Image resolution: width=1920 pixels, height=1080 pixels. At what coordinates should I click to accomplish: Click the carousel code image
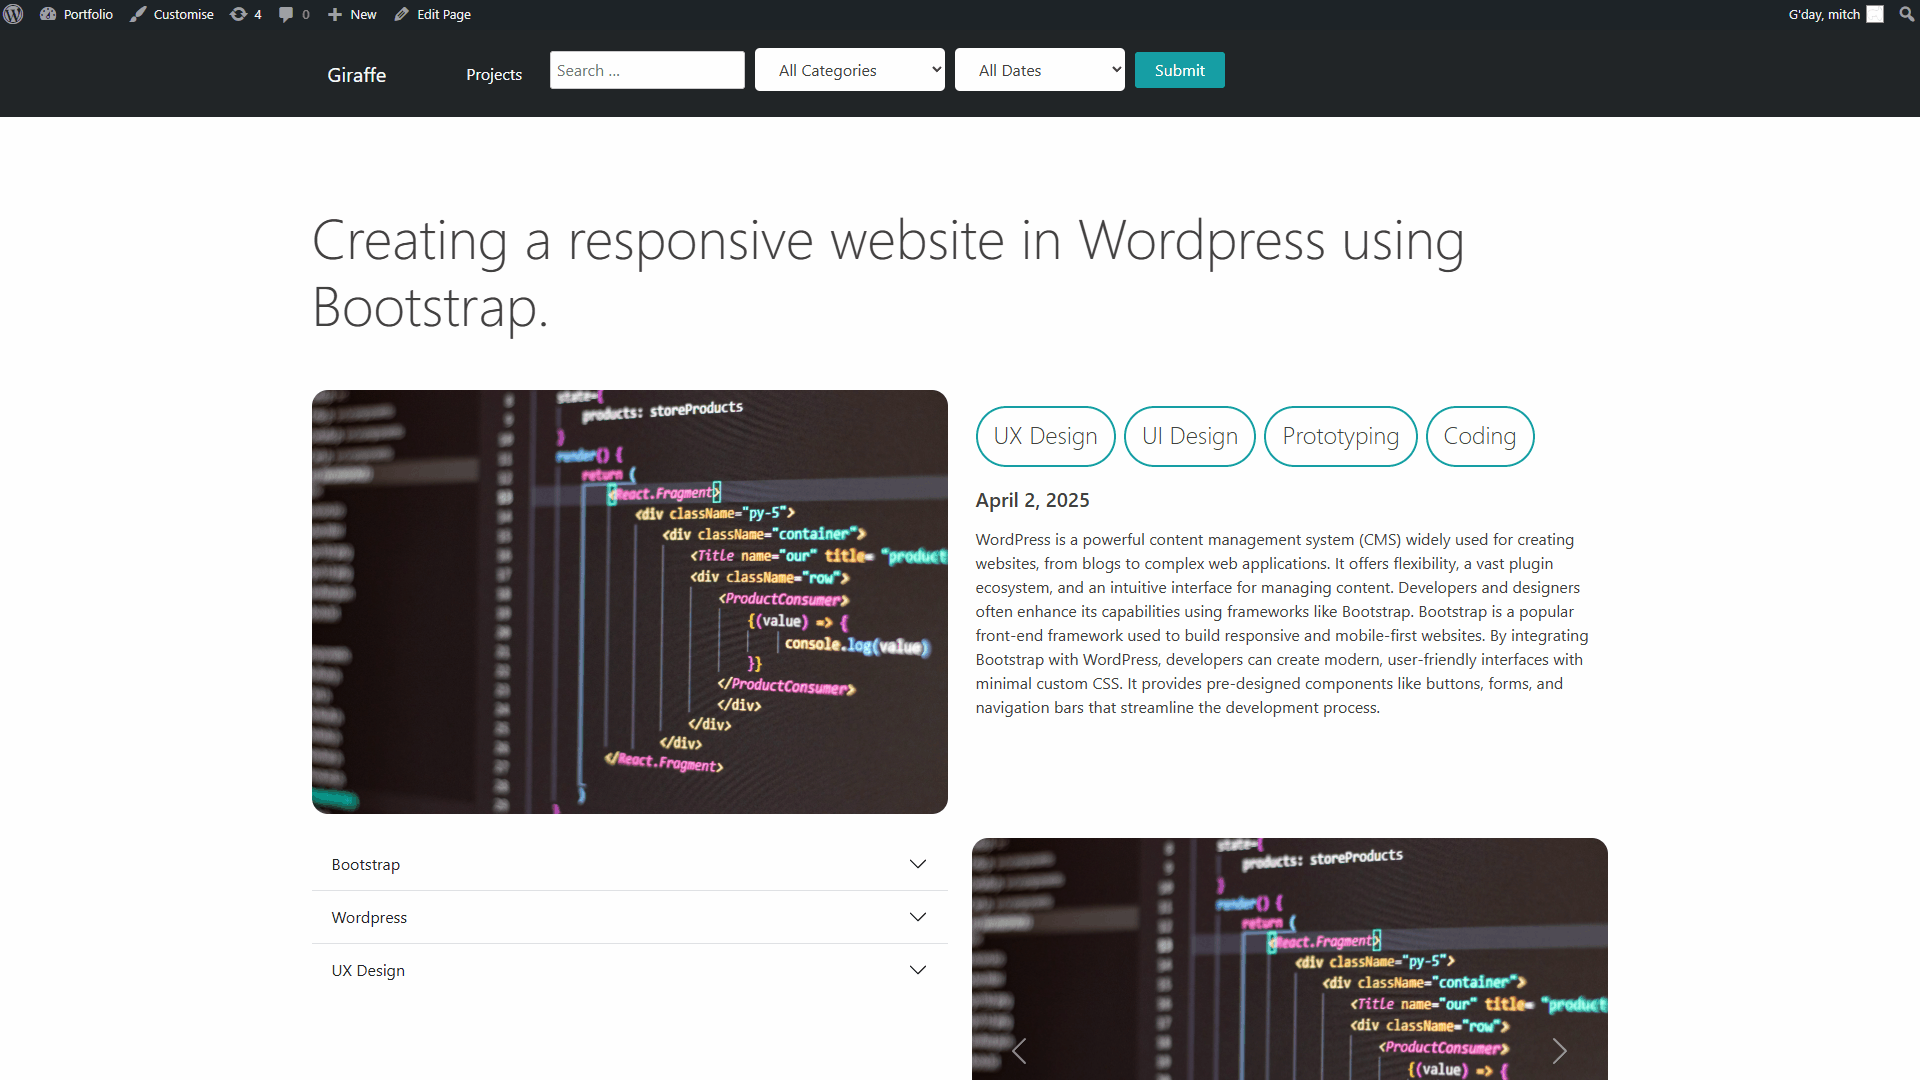pyautogui.click(x=1290, y=959)
